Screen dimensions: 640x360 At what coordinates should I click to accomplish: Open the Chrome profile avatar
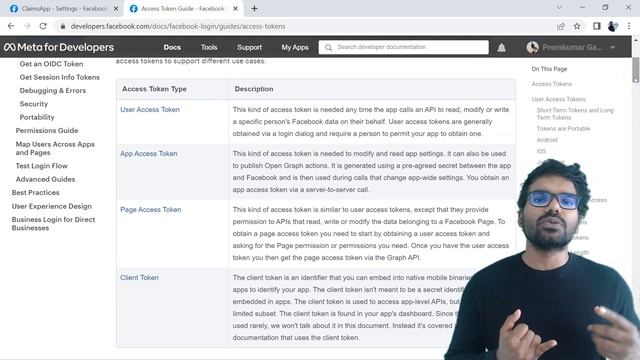click(612, 26)
